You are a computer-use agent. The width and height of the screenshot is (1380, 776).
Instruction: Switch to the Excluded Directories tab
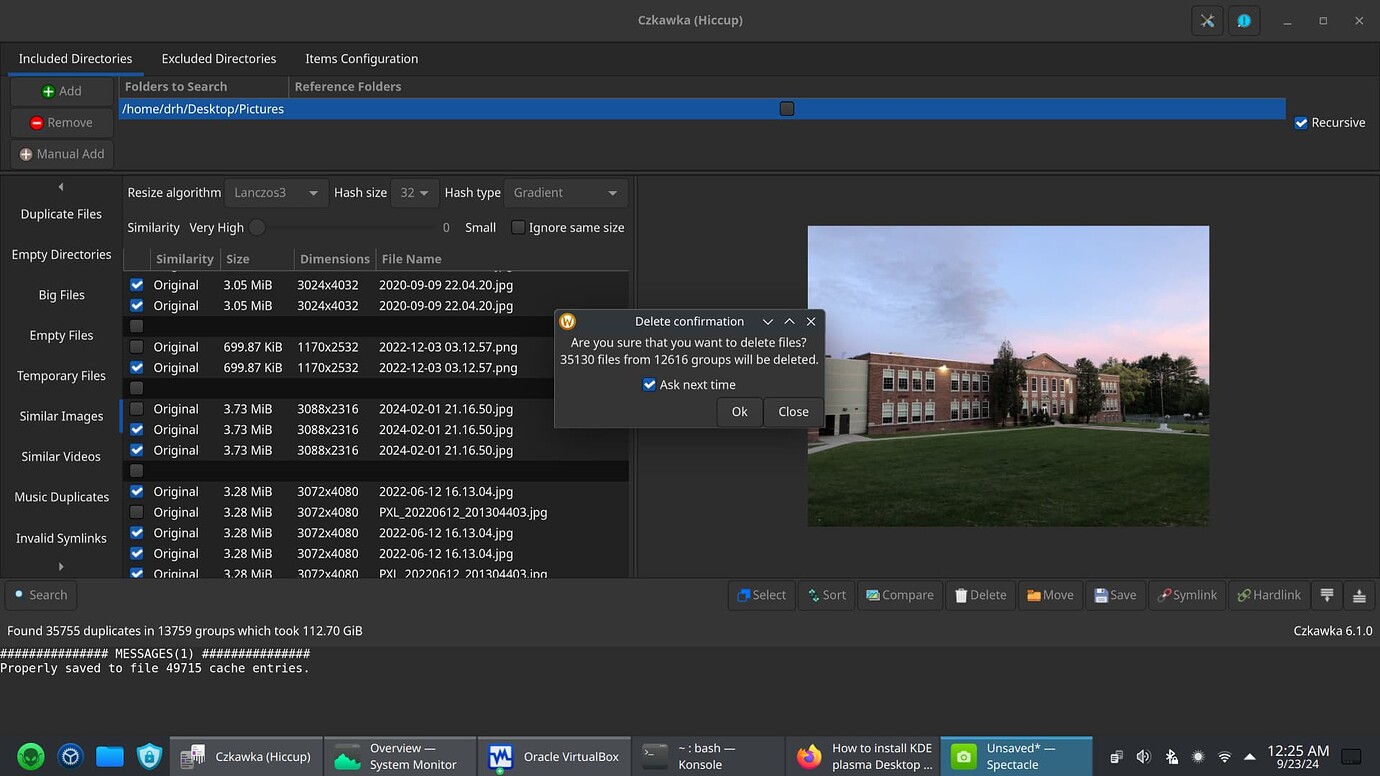pyautogui.click(x=218, y=58)
